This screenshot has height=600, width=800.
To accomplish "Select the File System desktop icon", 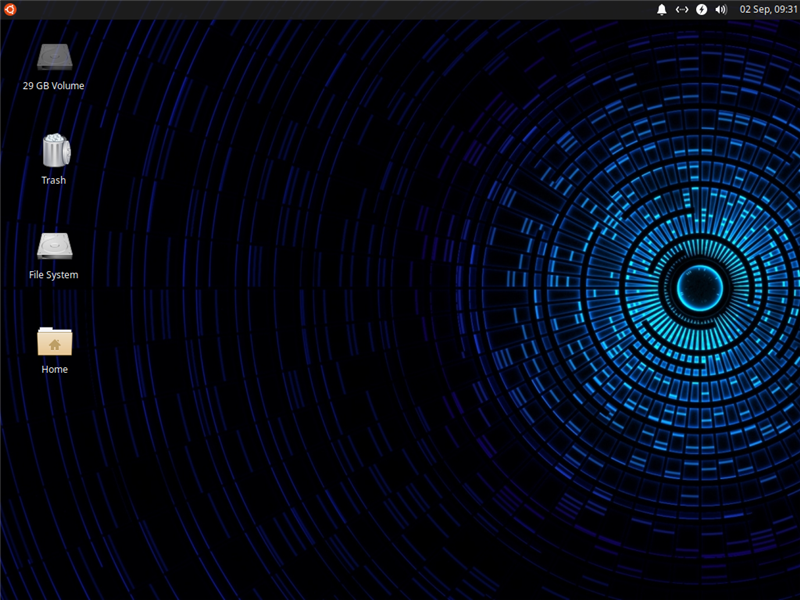I will (x=55, y=246).
